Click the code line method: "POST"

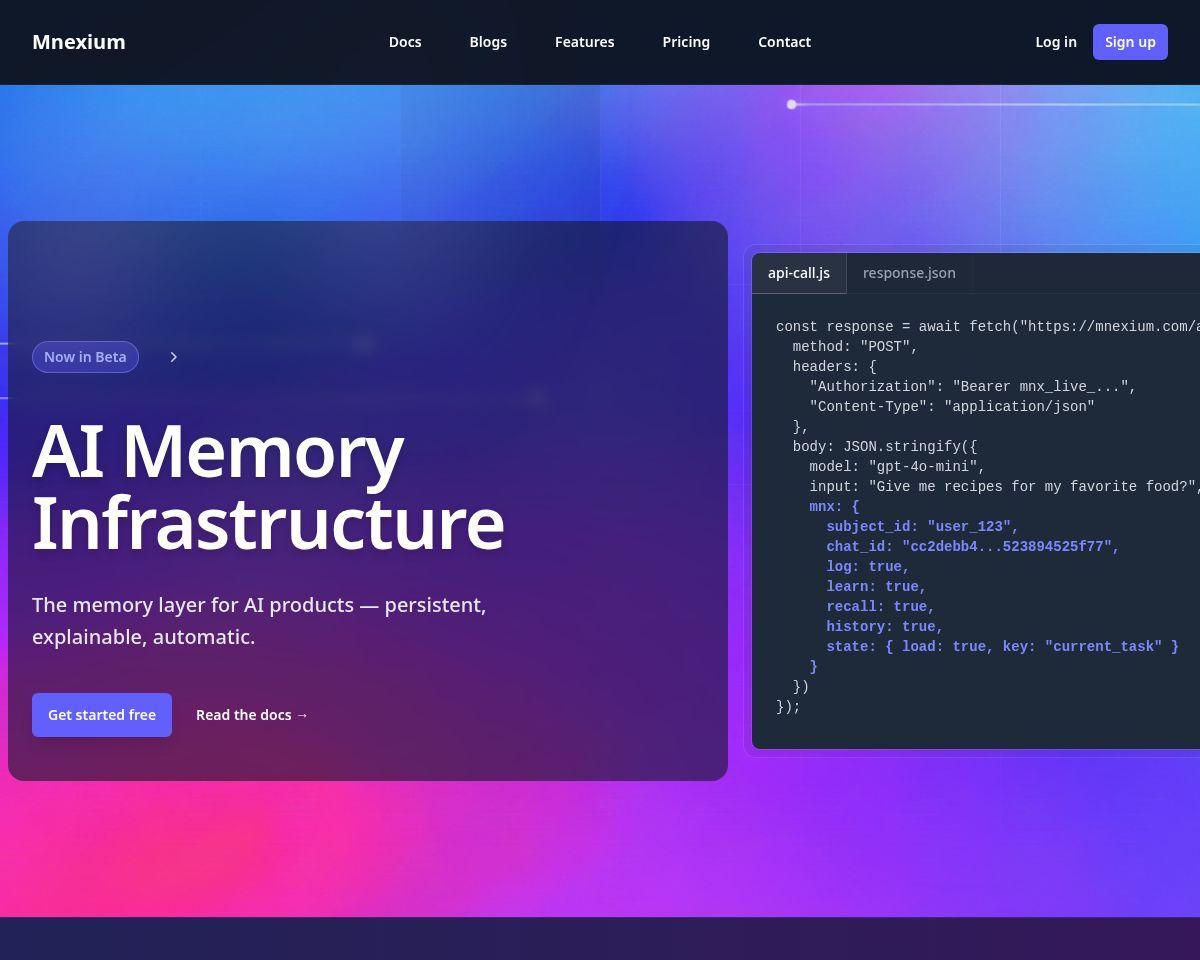click(855, 346)
